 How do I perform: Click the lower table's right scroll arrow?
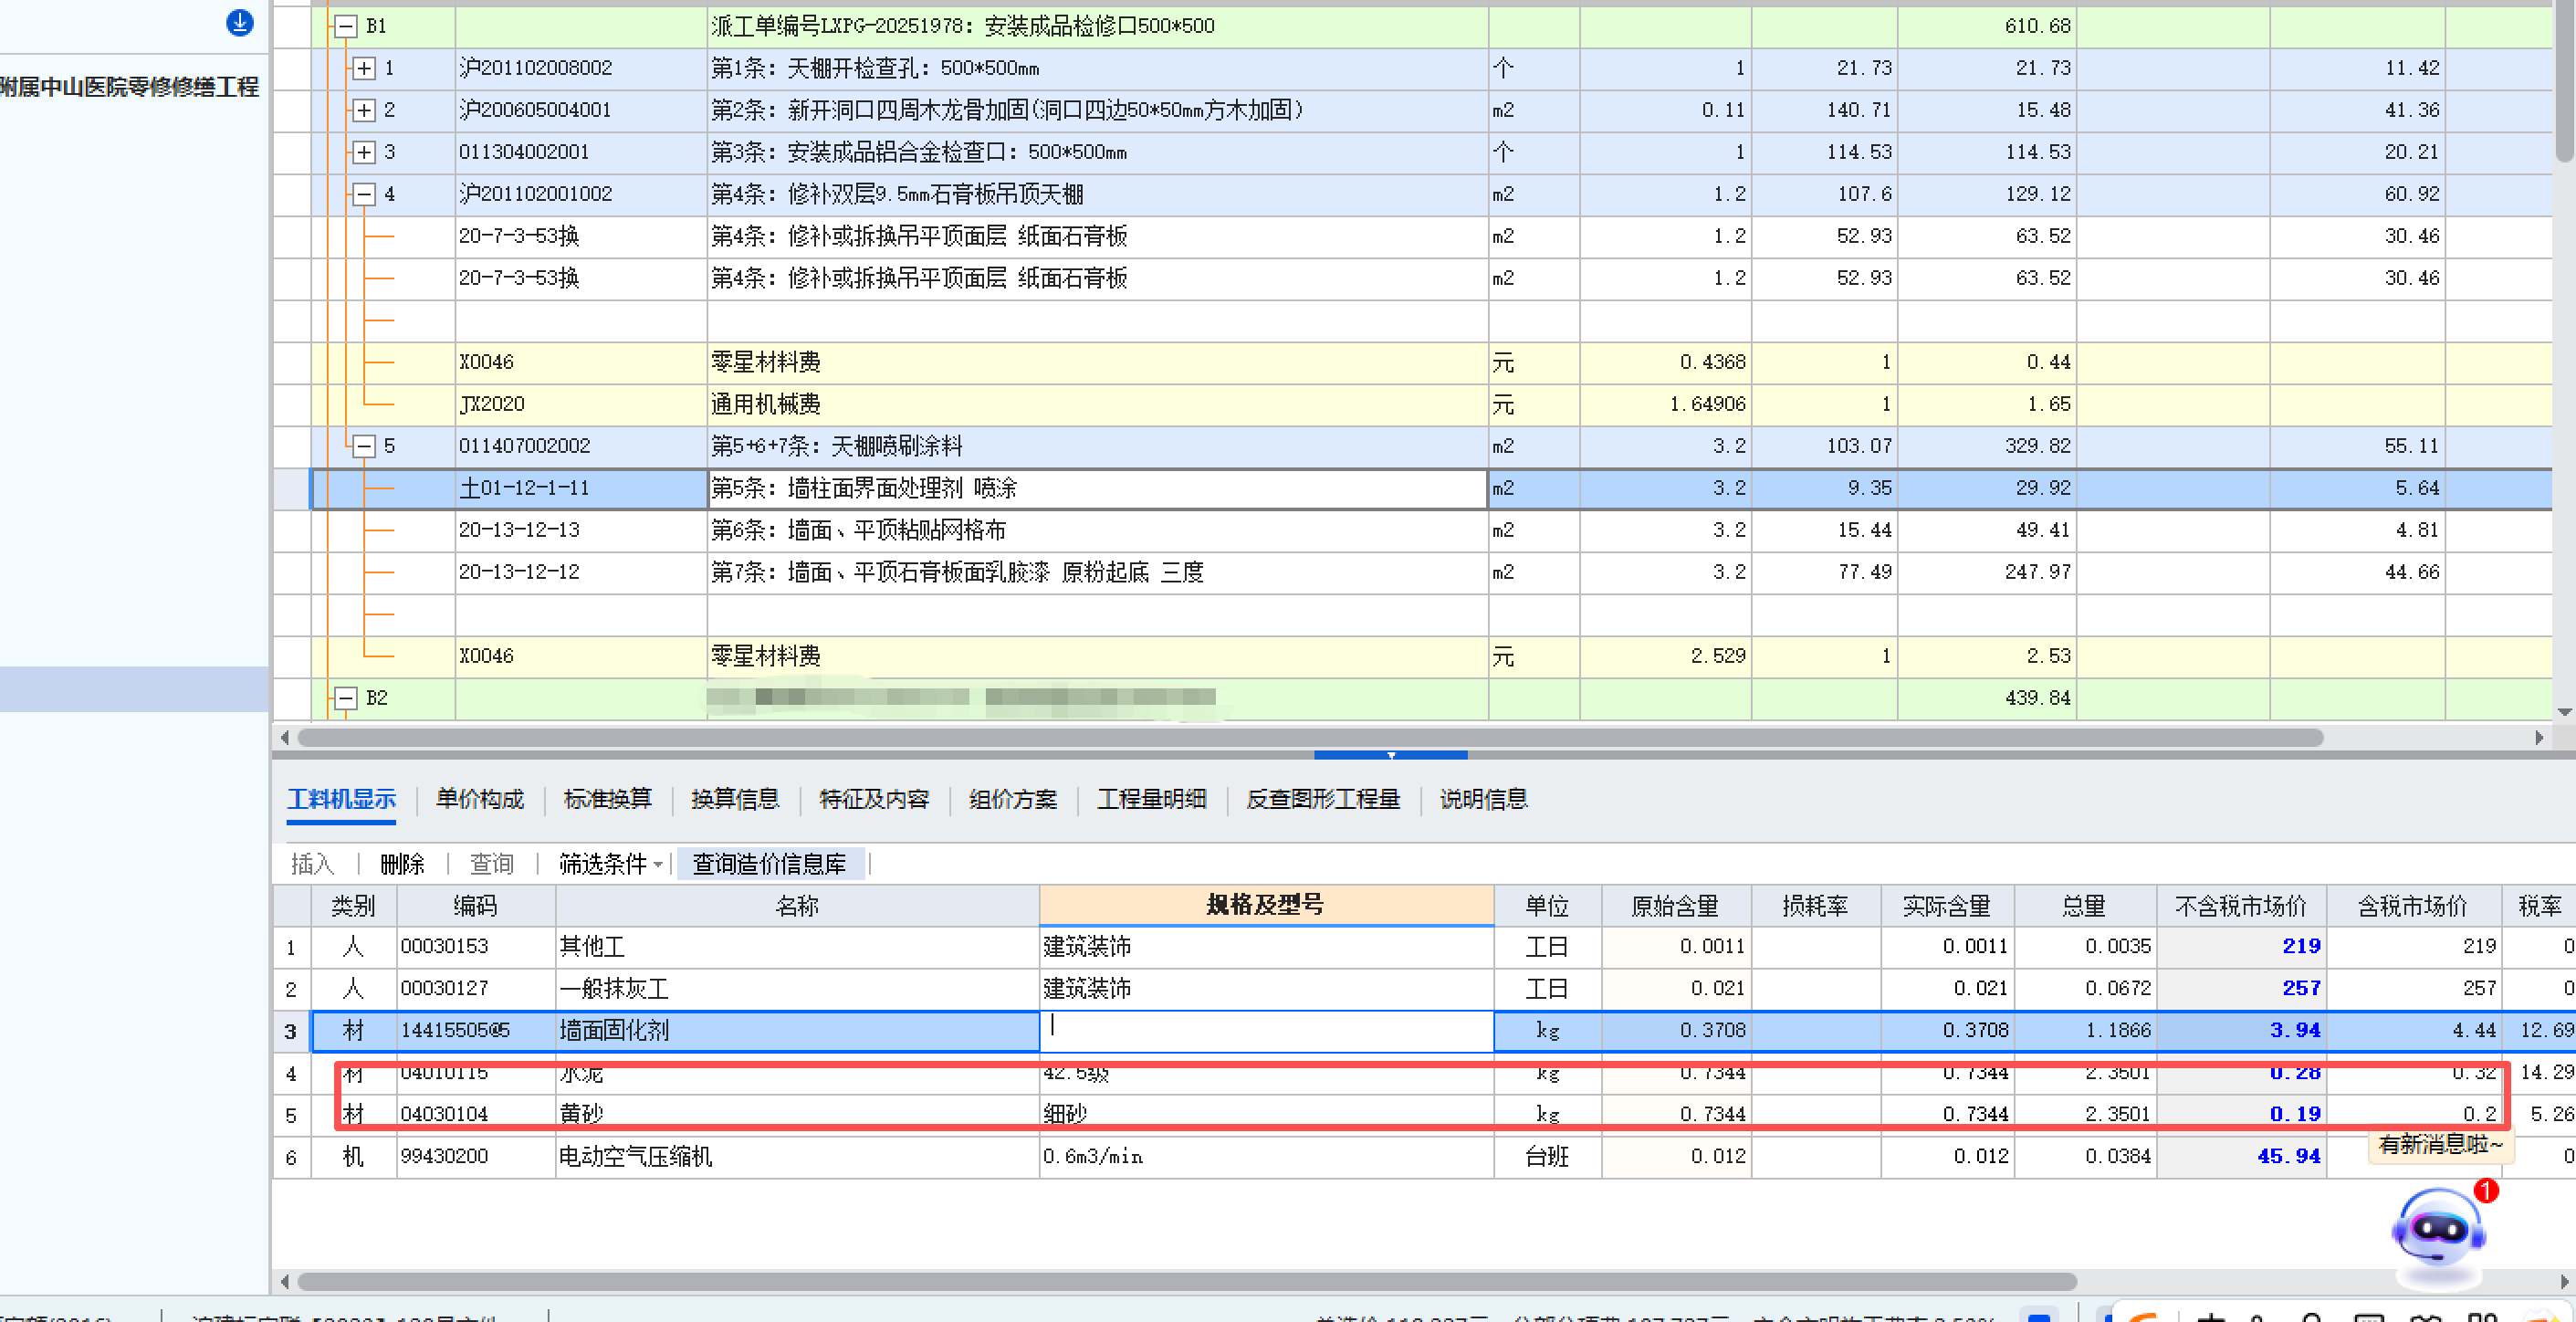click(2564, 1282)
